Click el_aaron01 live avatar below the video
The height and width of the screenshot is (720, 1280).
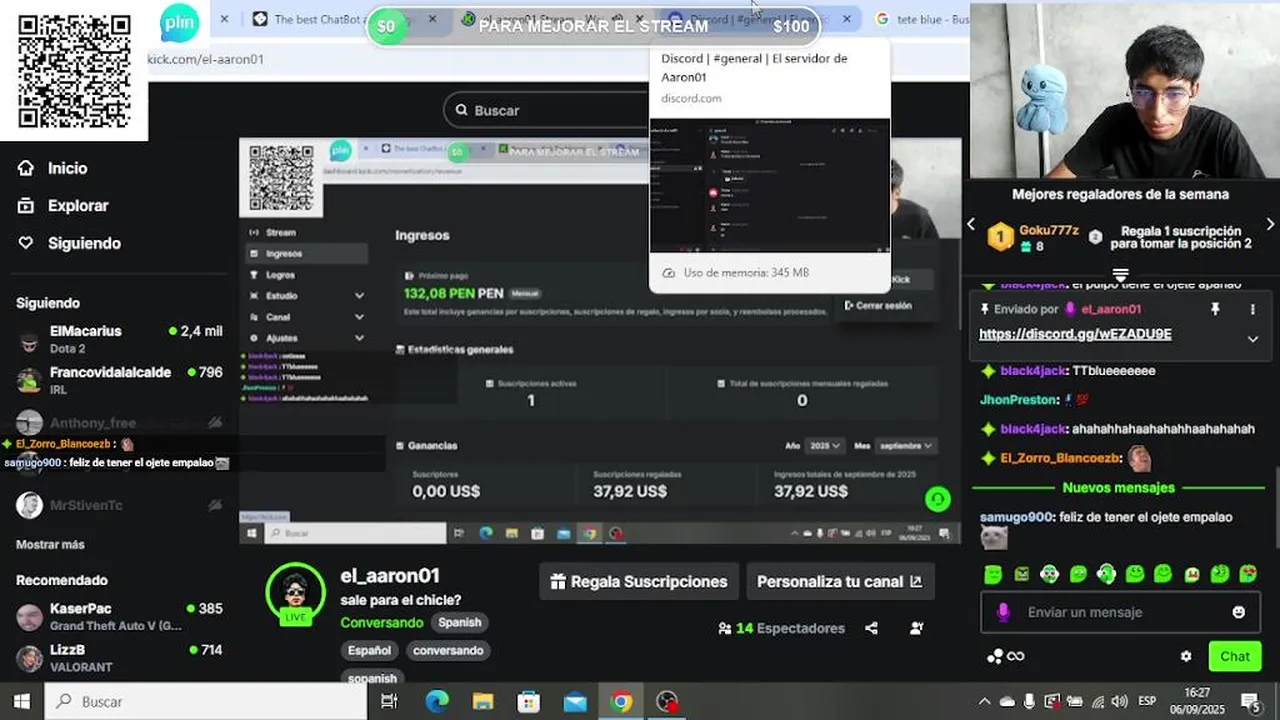coord(295,592)
